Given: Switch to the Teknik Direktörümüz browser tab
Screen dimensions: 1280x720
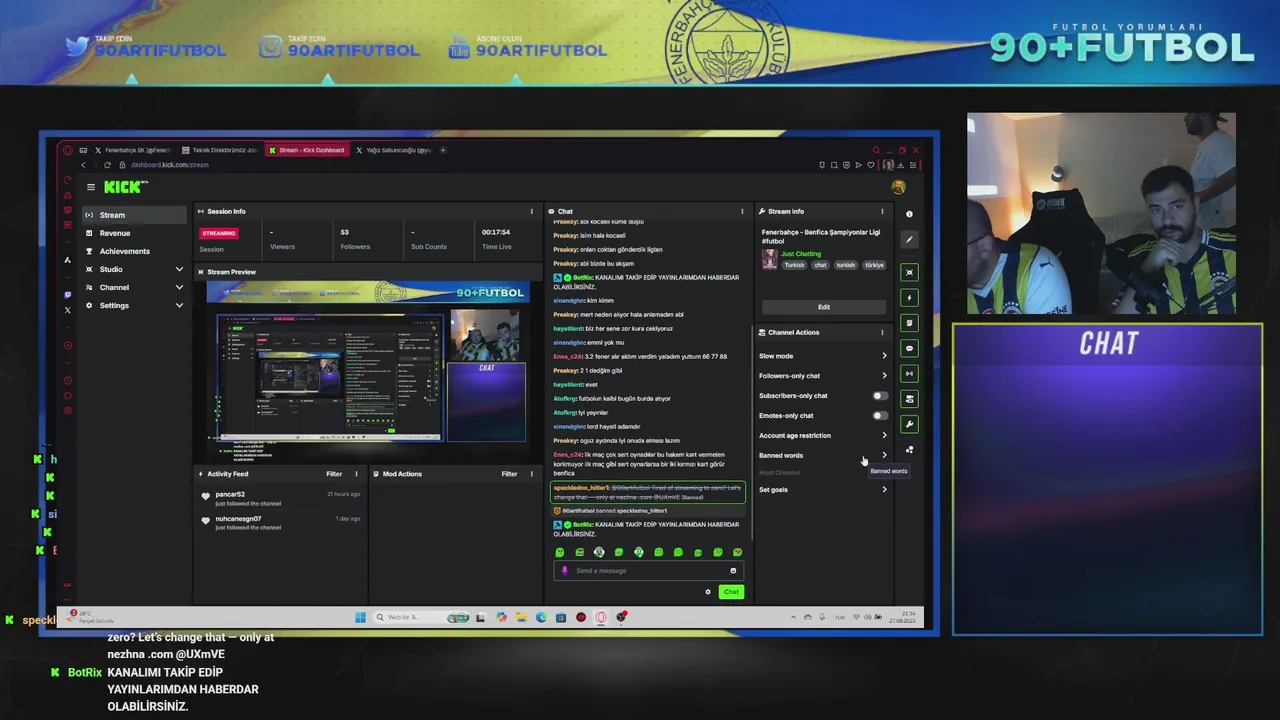Looking at the screenshot, I should tap(220, 150).
